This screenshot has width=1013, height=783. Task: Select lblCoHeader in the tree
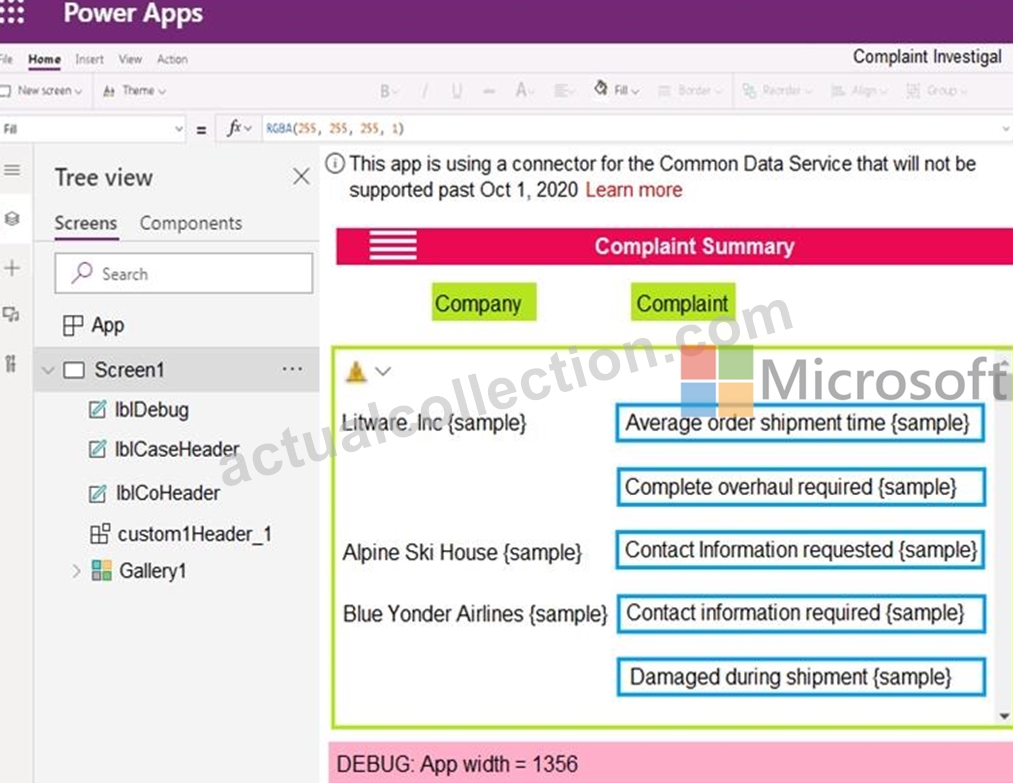[x=167, y=494]
